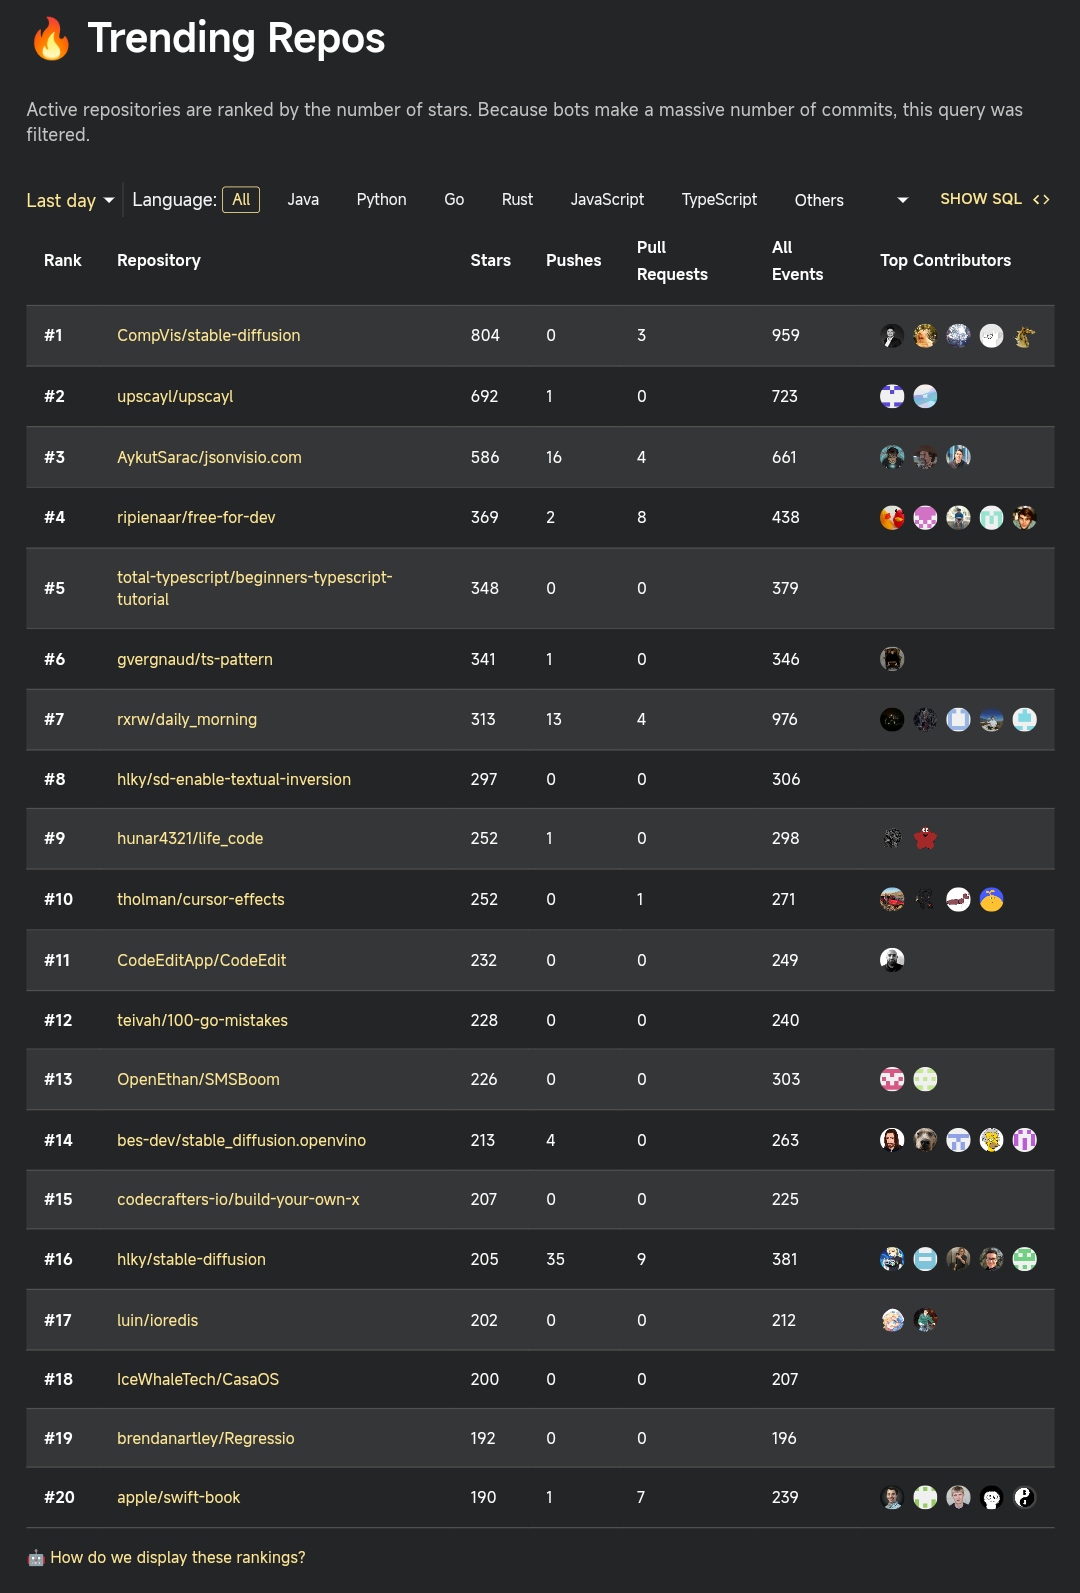Enable the Java language filter
1080x1593 pixels.
click(303, 199)
